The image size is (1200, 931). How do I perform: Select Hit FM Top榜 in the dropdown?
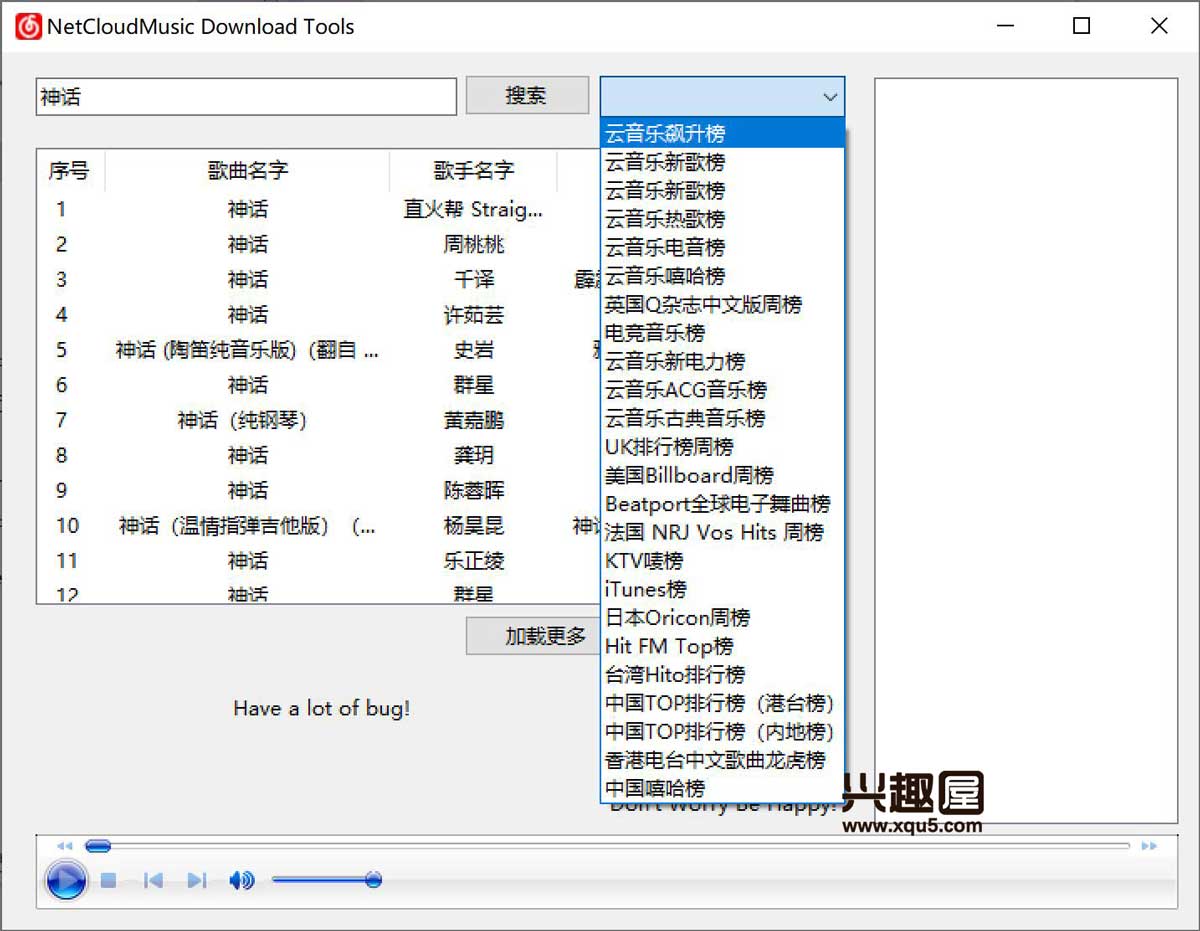click(723, 646)
